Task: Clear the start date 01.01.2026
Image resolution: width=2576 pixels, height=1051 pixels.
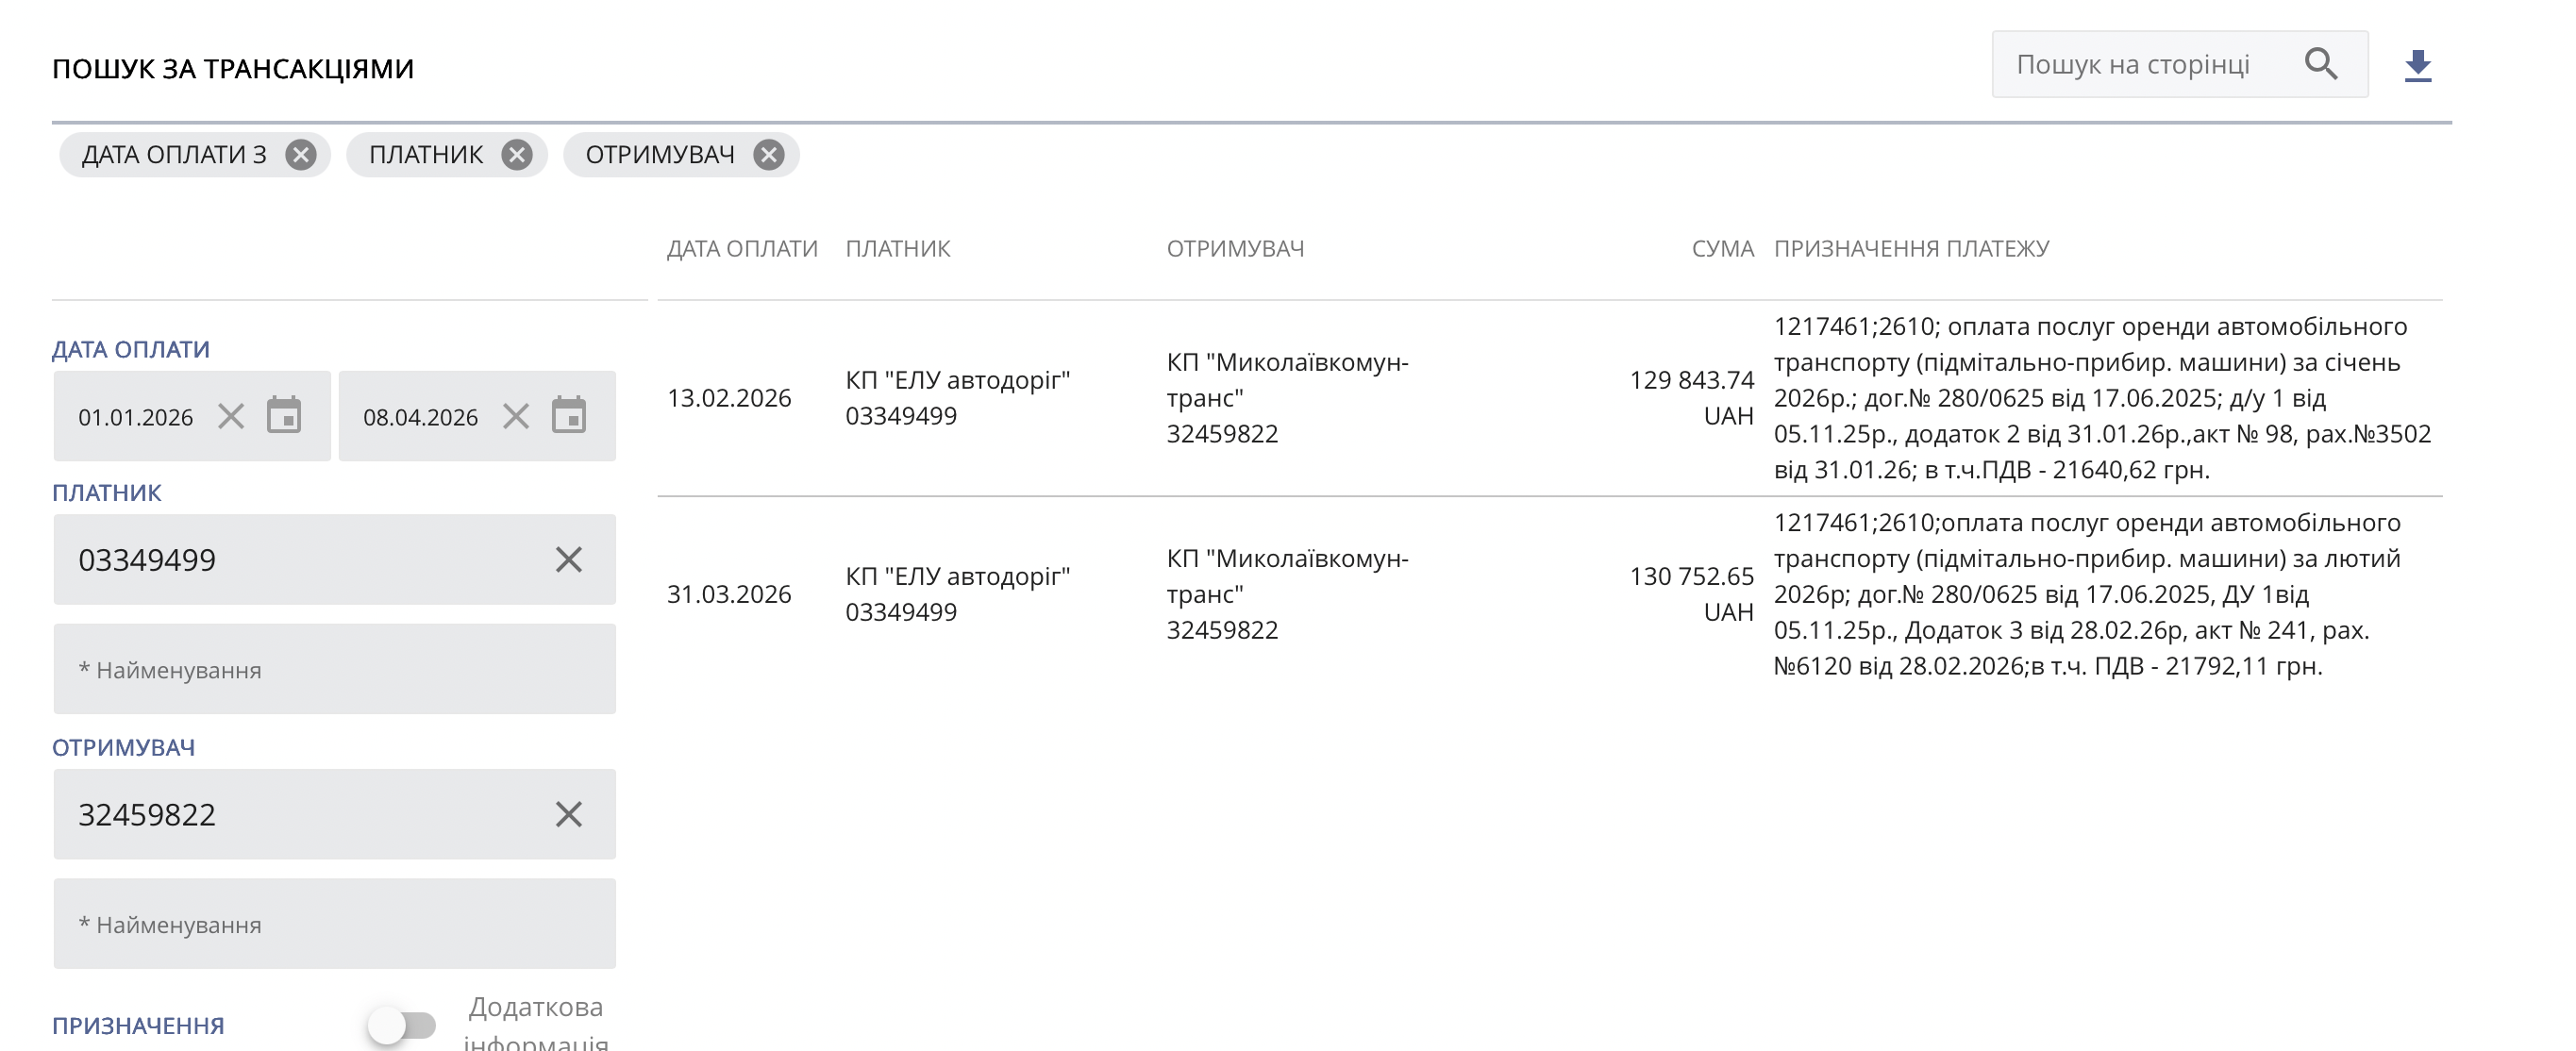Action: click(x=231, y=416)
